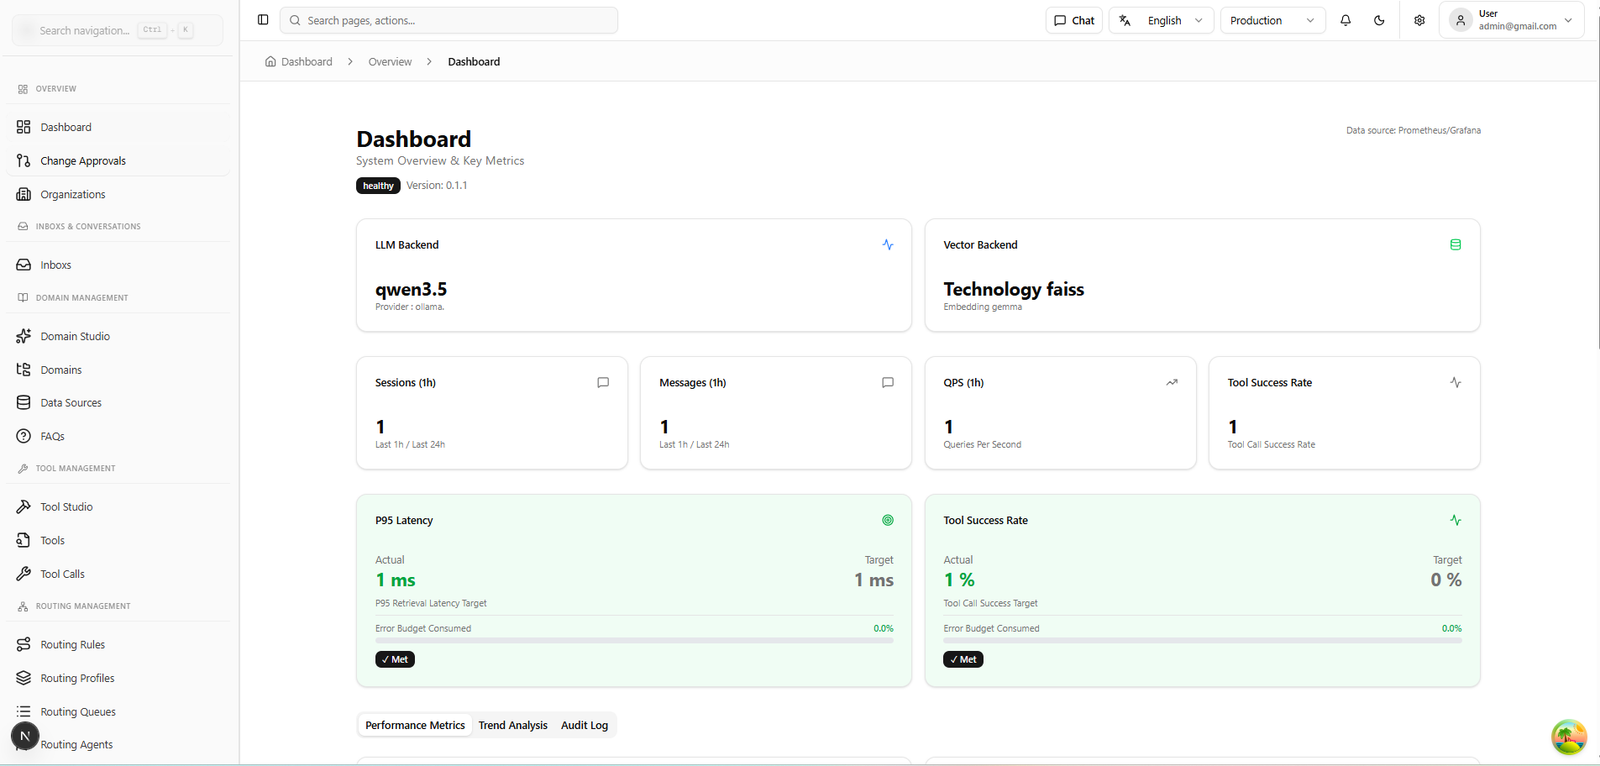Click the healthy status badge
This screenshot has width=1600, height=766.
coord(378,186)
